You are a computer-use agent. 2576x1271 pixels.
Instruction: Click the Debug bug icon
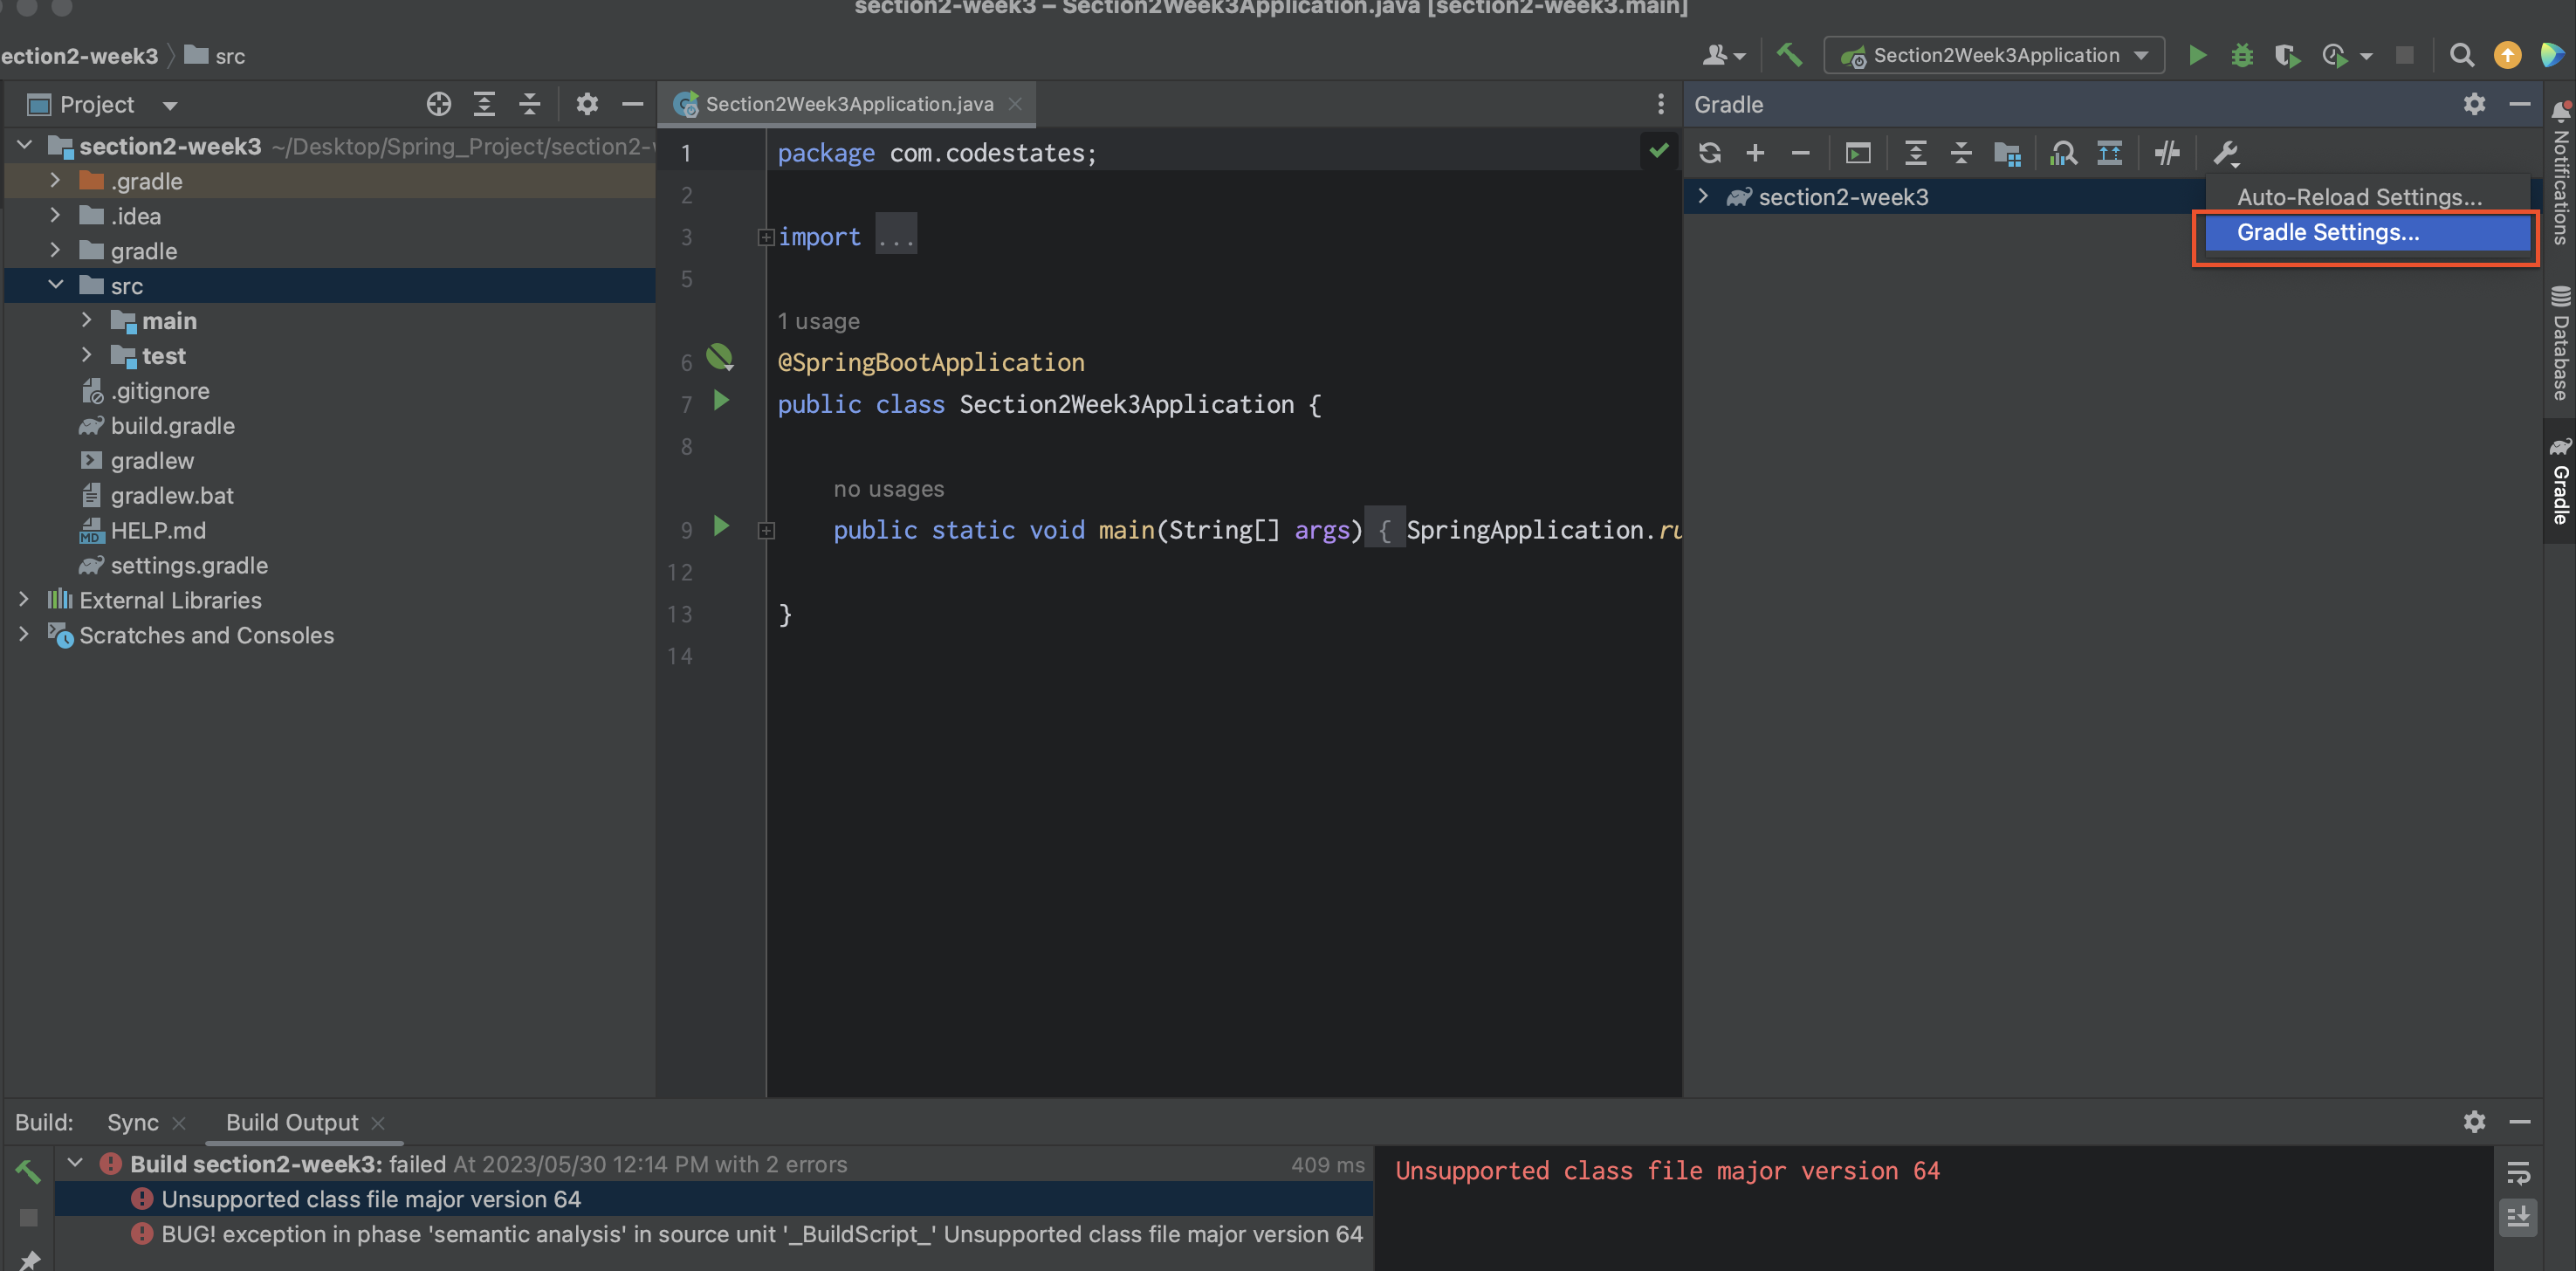pos(2242,55)
